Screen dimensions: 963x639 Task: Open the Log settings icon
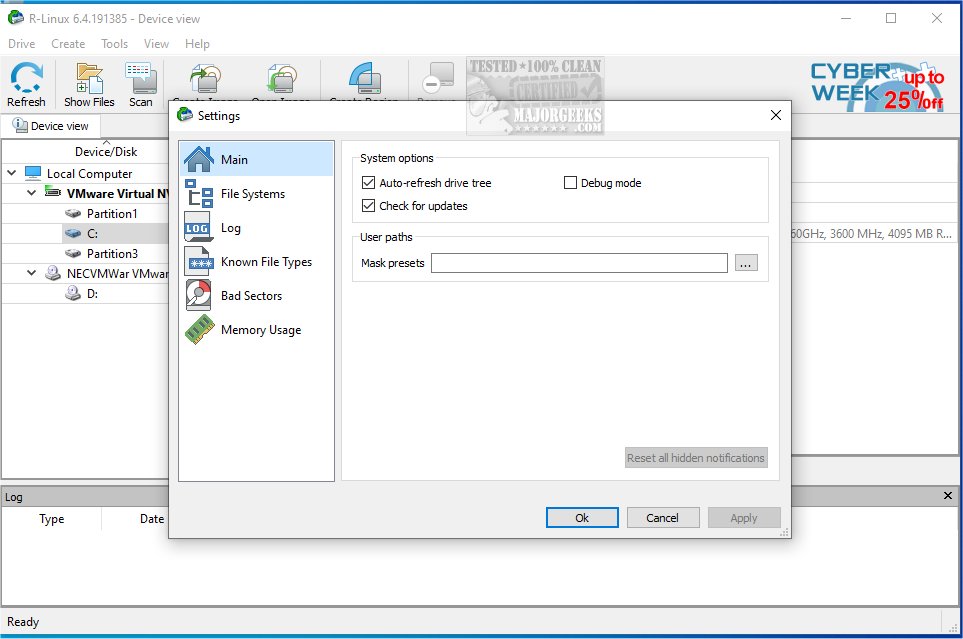(x=198, y=228)
